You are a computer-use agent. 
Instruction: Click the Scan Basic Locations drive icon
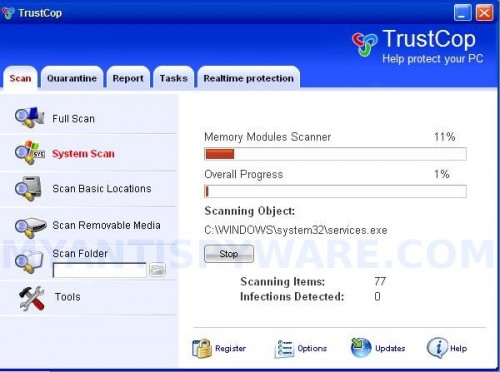(x=29, y=188)
